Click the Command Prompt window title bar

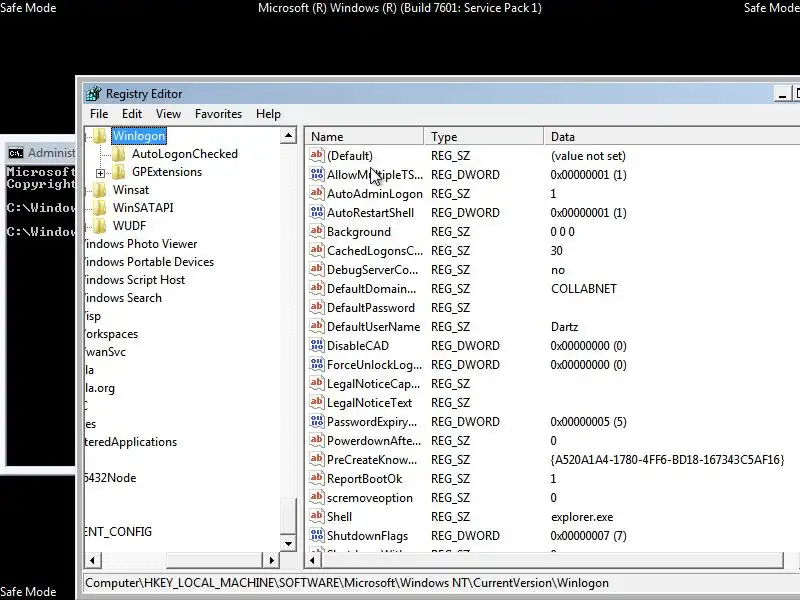(x=41, y=153)
